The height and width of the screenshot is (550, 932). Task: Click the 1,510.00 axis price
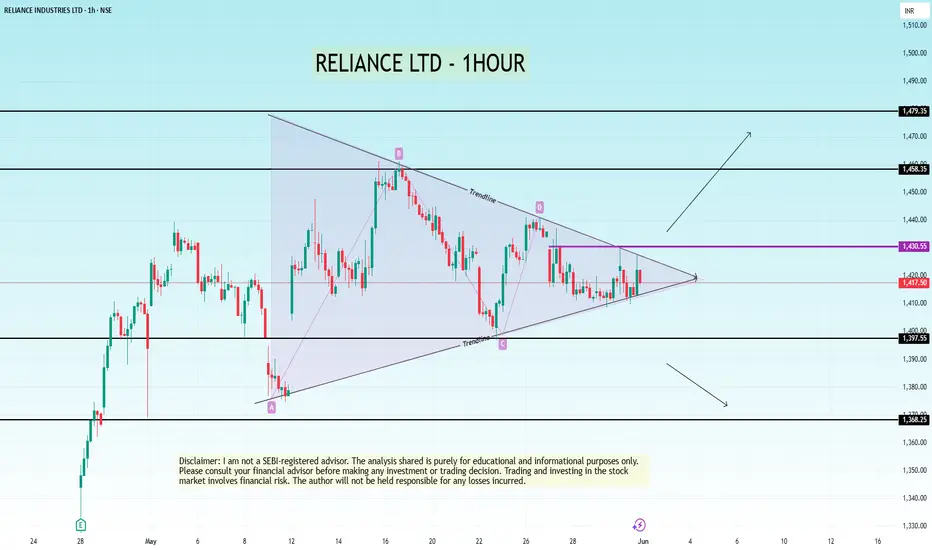pos(914,26)
